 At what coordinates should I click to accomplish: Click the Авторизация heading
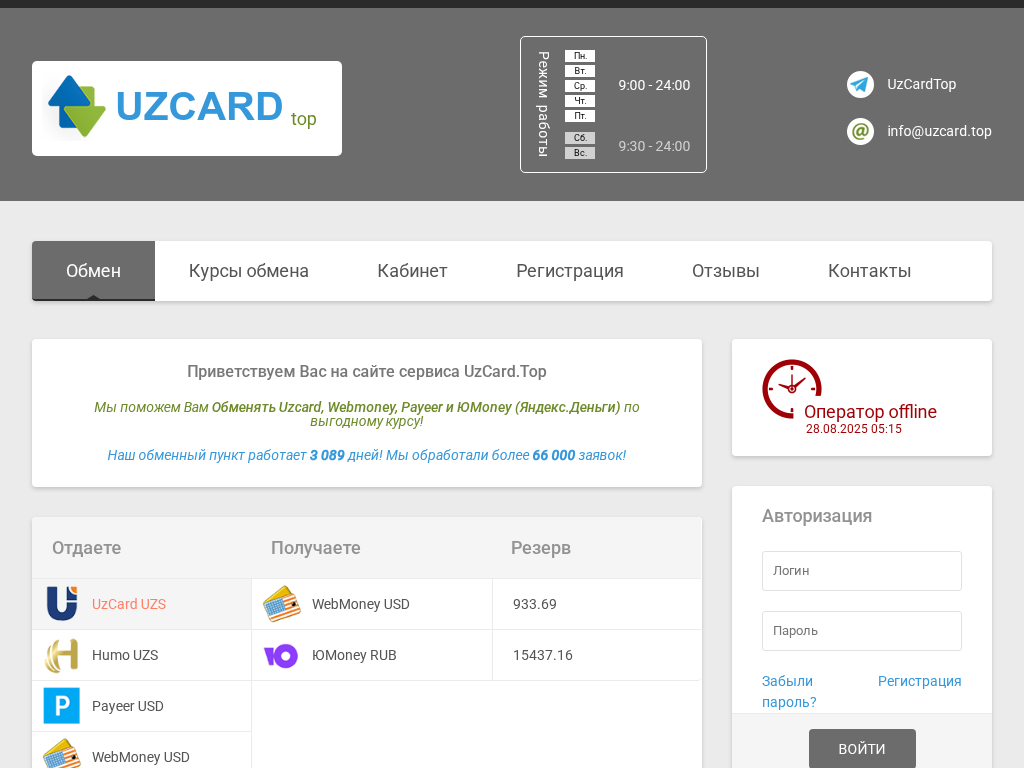point(817,516)
